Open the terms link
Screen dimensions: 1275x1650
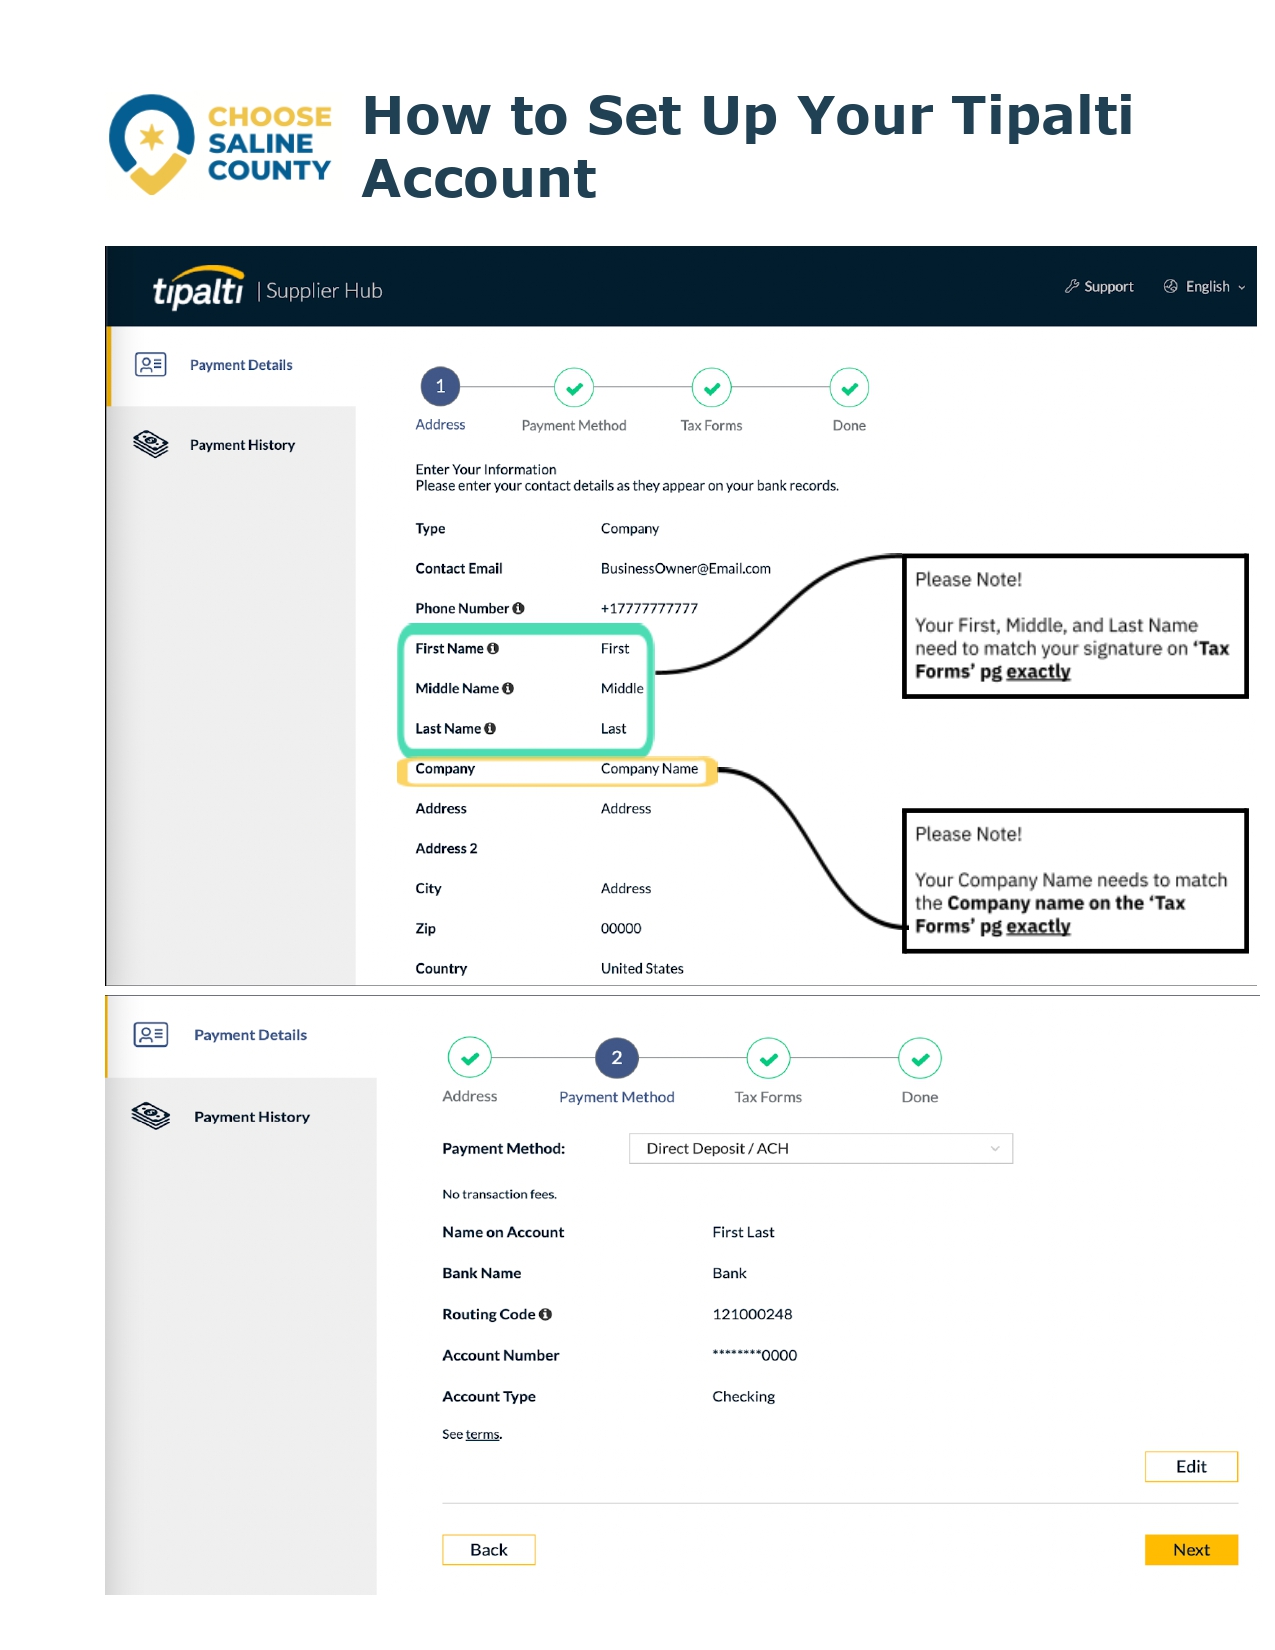(x=482, y=1434)
